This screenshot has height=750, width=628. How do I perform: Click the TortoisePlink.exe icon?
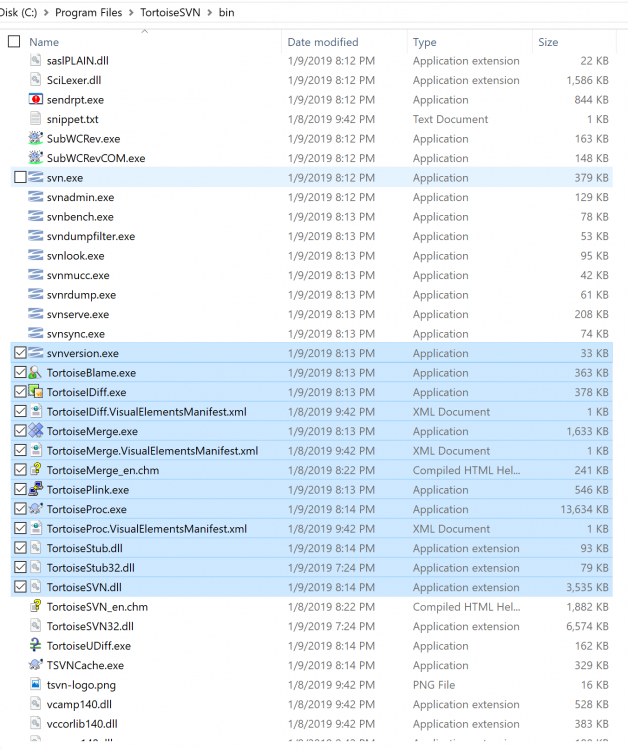(35, 490)
